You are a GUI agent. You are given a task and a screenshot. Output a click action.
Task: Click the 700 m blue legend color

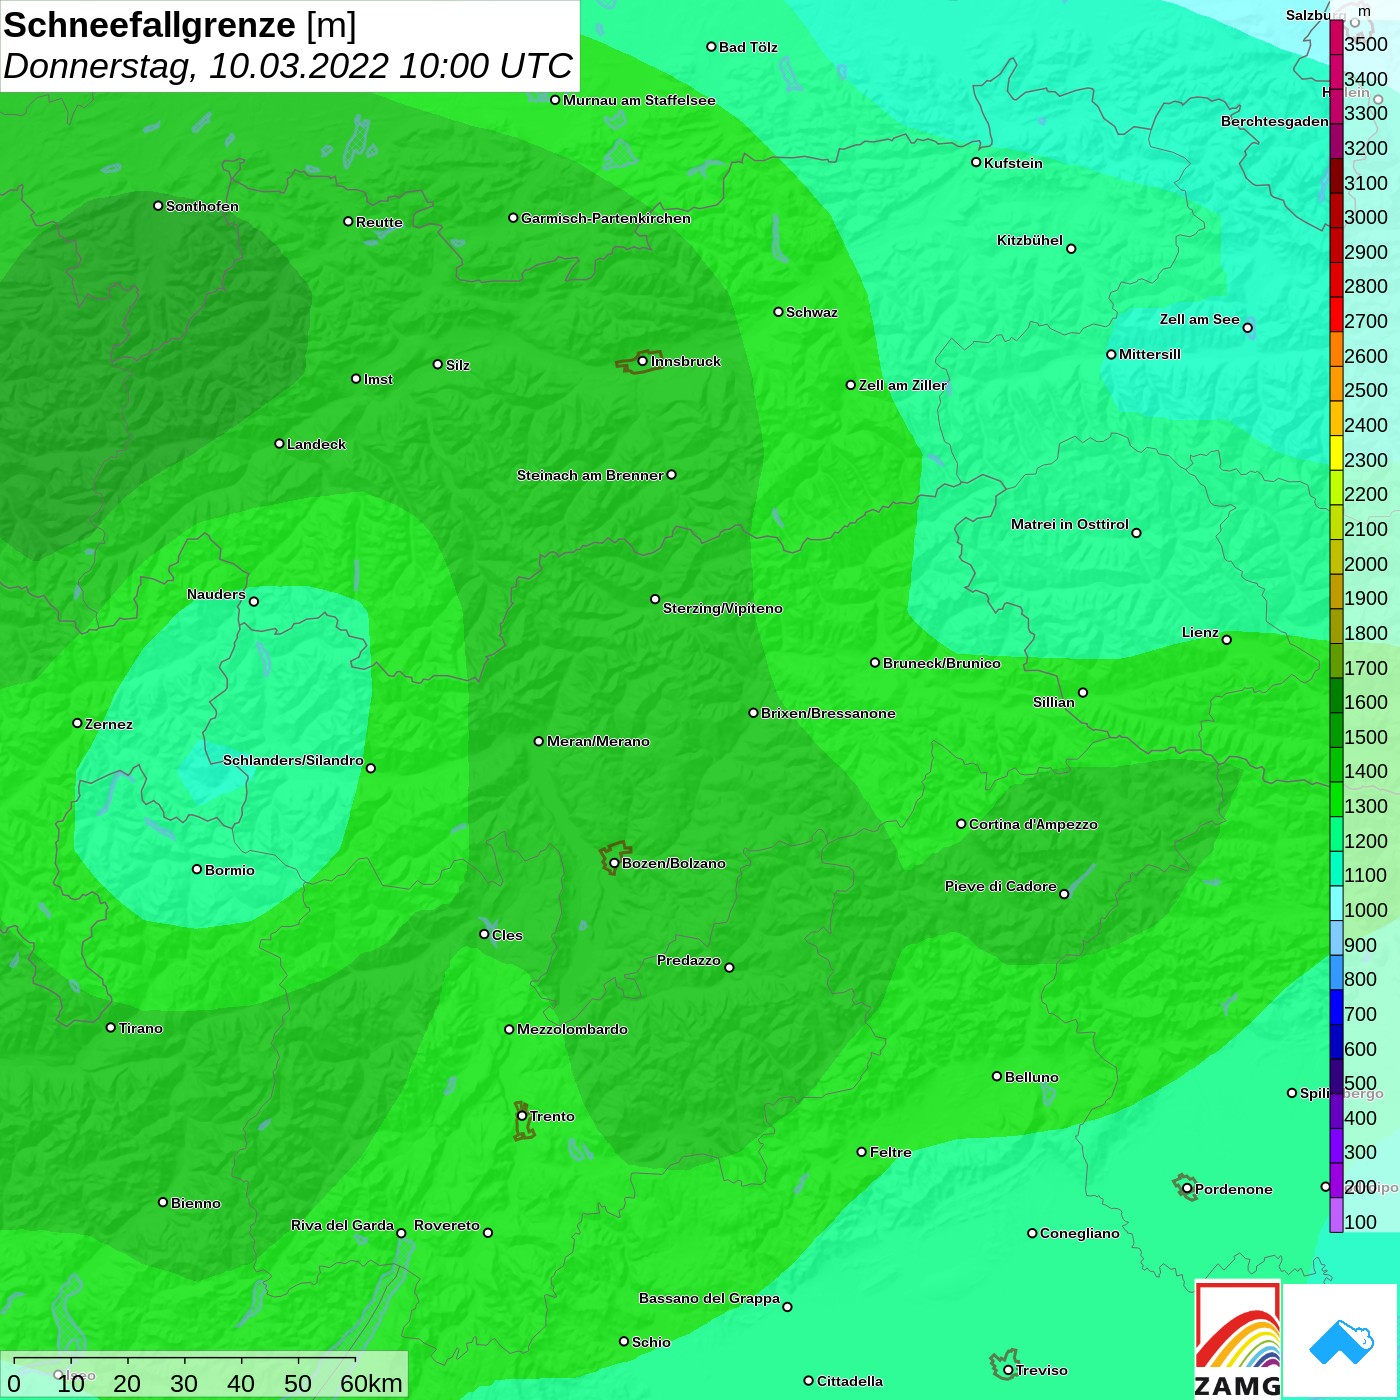tap(1336, 1008)
